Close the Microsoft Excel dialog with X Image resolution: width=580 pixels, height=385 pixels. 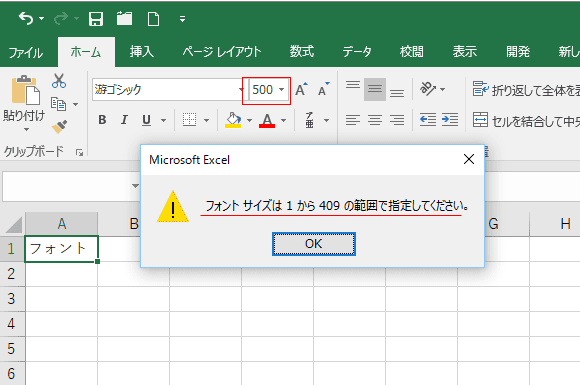coord(469,159)
